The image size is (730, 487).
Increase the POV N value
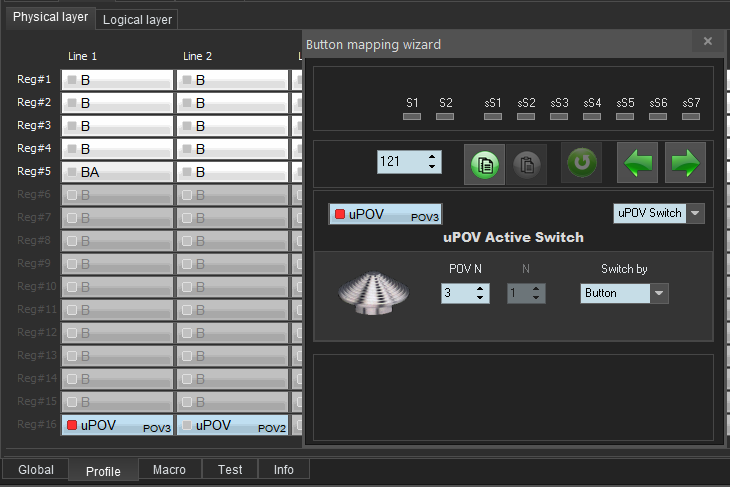pyautogui.click(x=480, y=289)
